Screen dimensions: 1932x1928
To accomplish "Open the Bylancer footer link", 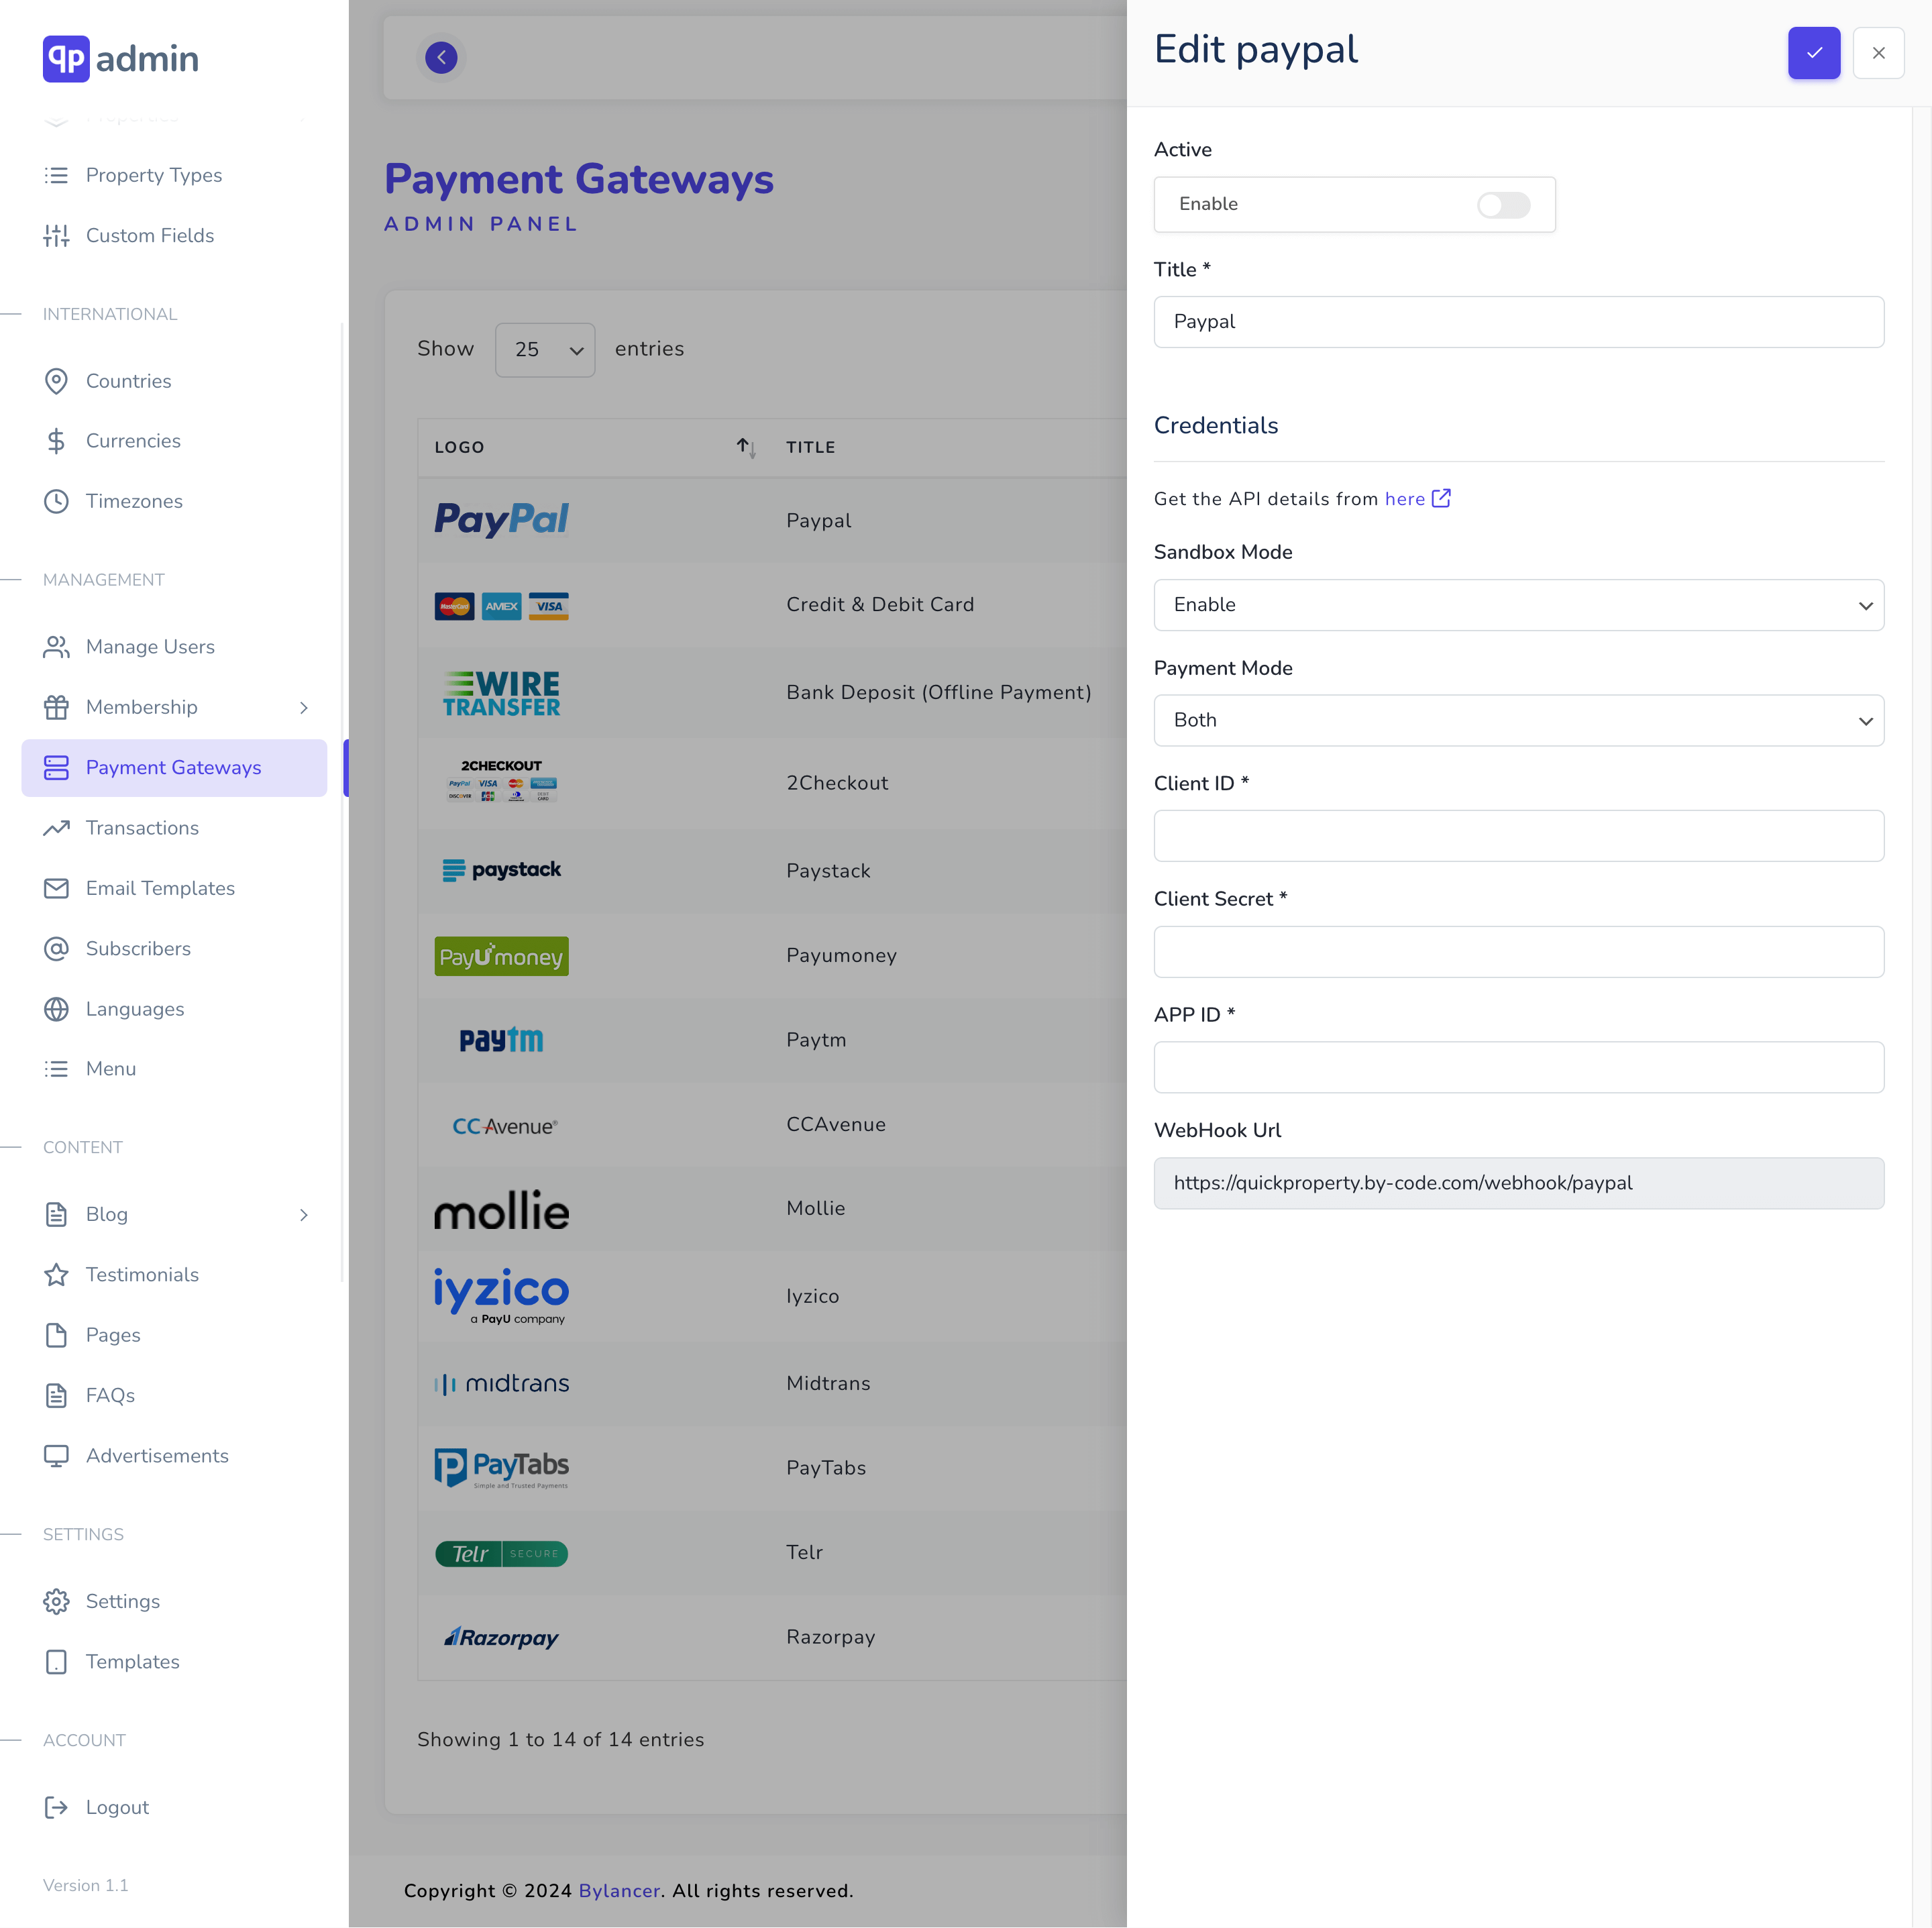I will tap(619, 1891).
